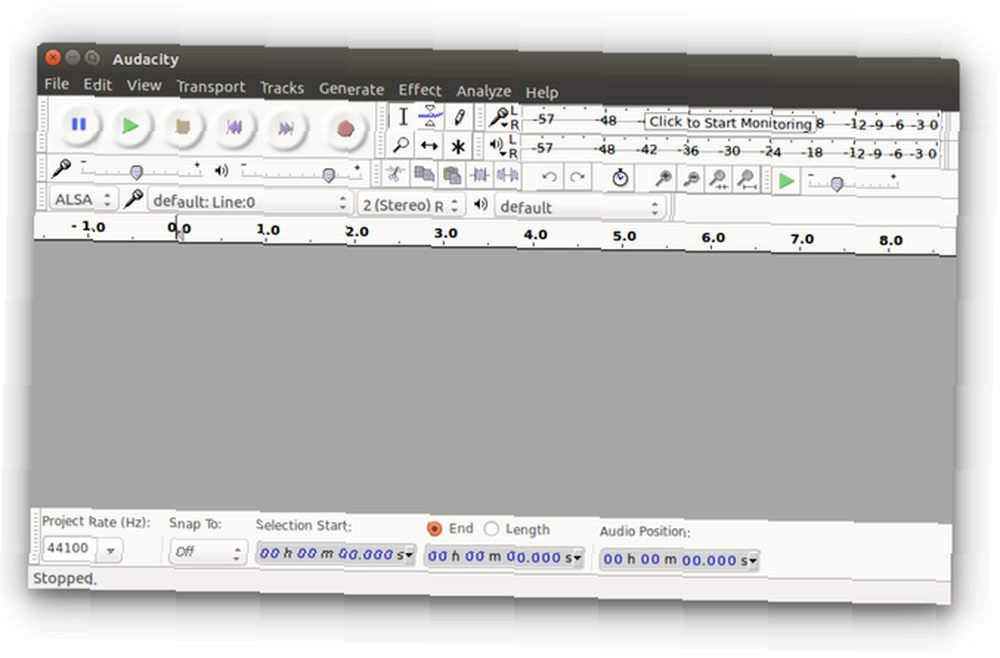Open the End time format dropdown

577,559
